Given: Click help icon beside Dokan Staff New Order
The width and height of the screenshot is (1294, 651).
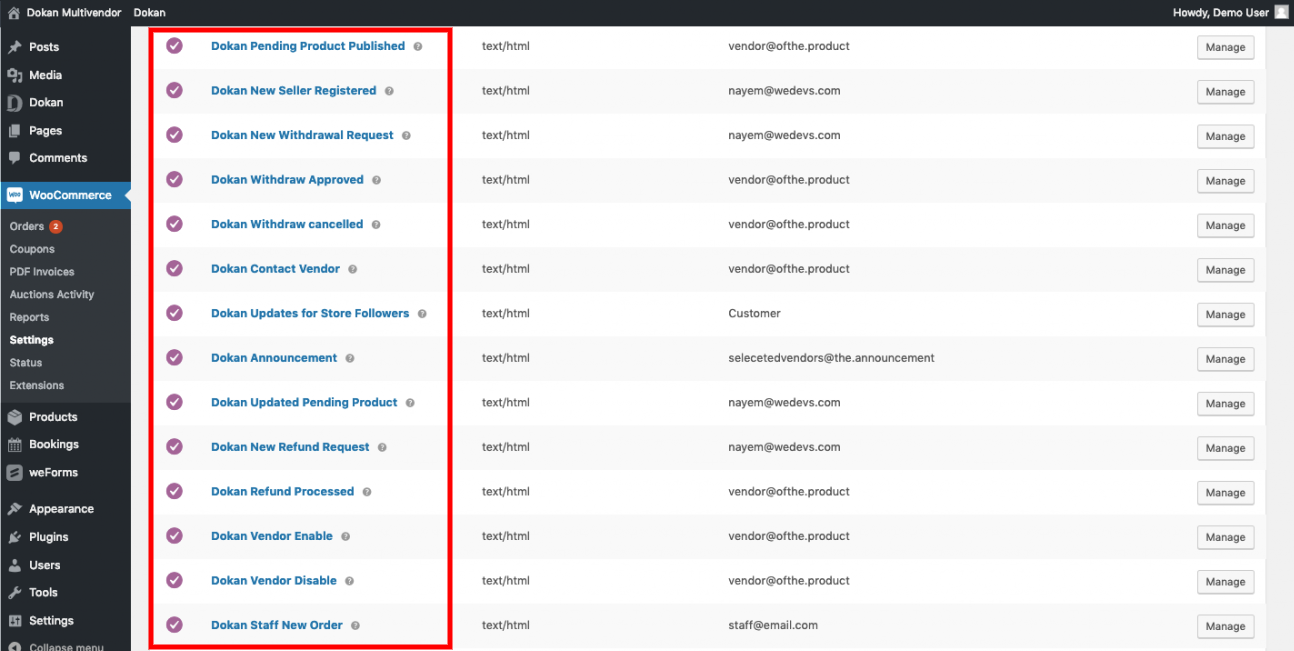Looking at the screenshot, I should point(355,625).
